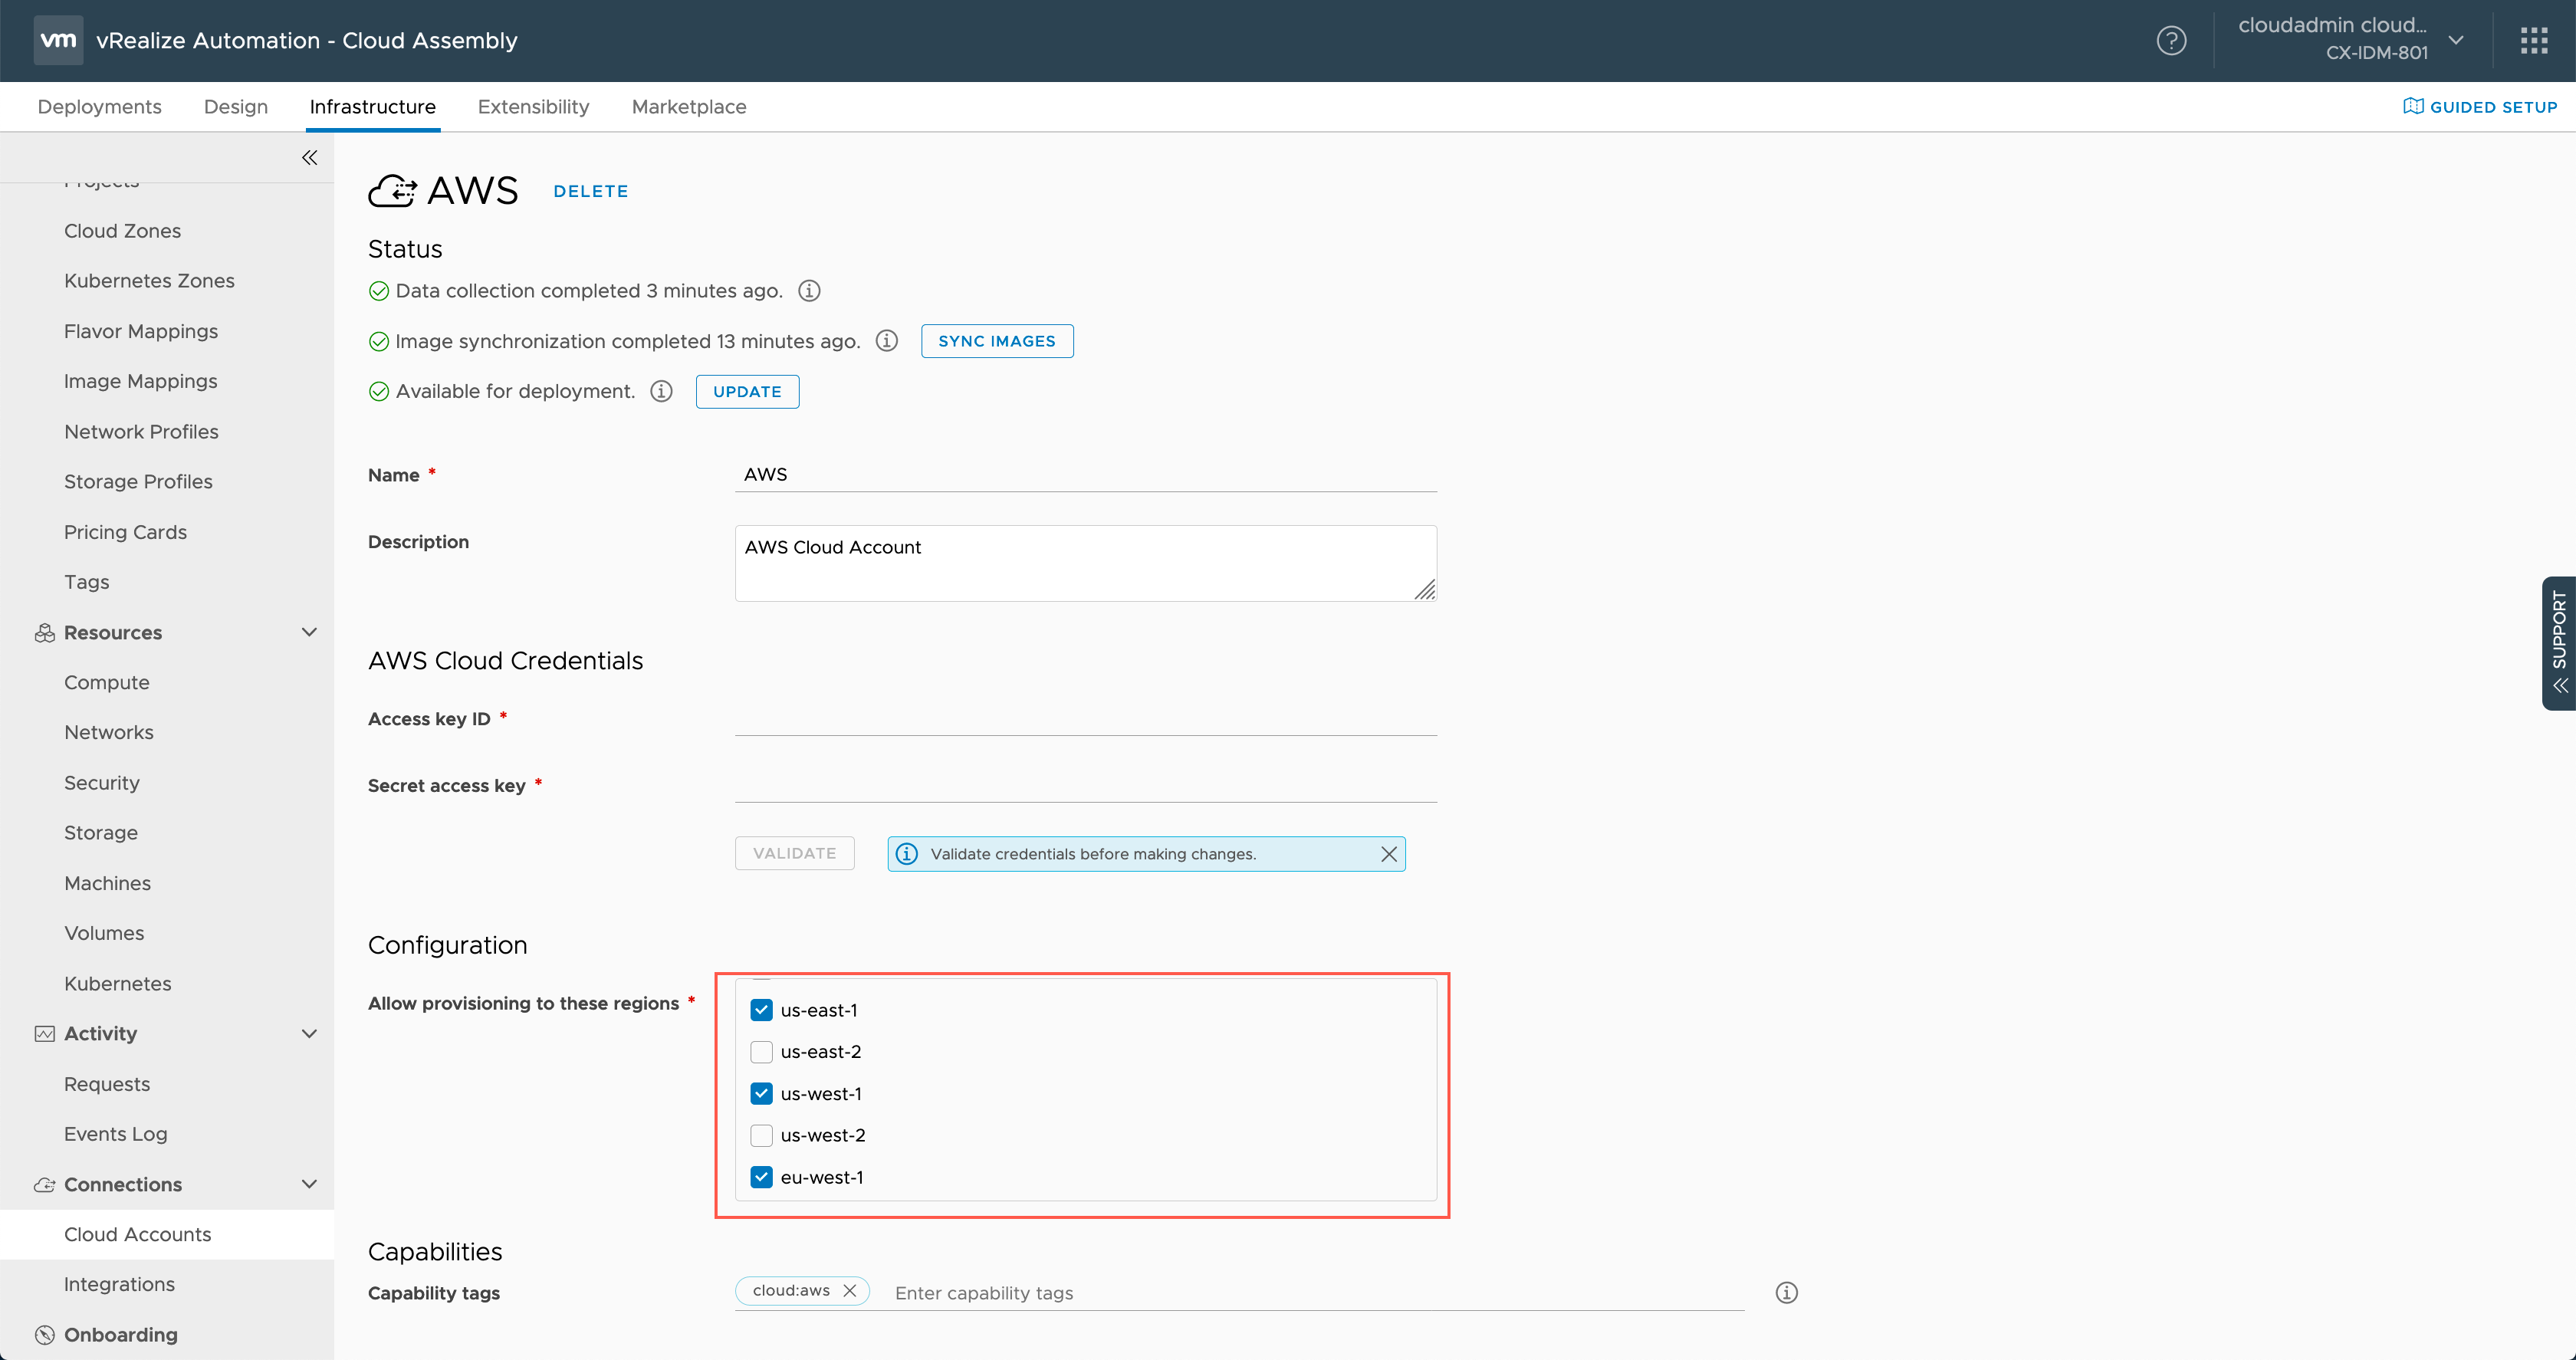Screen dimensions: 2576x1360
Task: Click the Description text area
Action: point(1084,563)
